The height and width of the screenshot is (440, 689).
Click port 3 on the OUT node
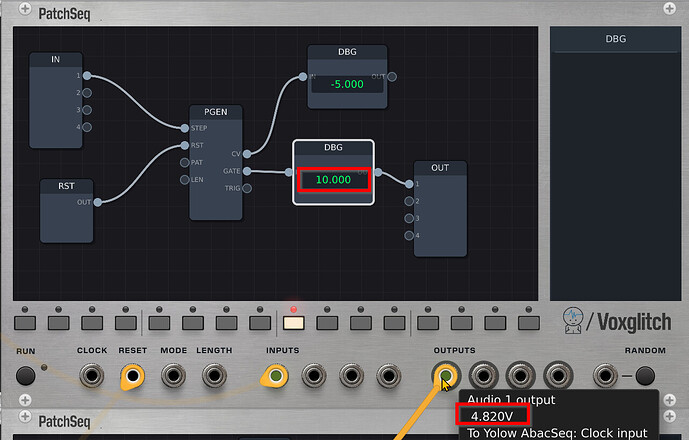coord(409,218)
